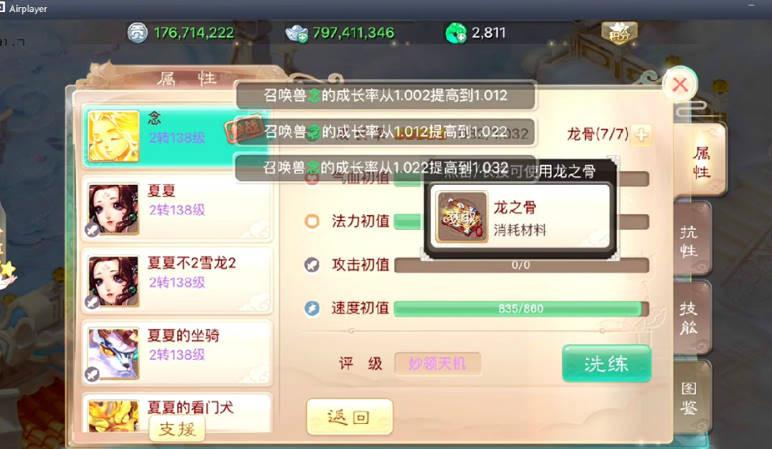Click the 法力初值 orange ring icon
The image size is (772, 449).
tap(312, 222)
